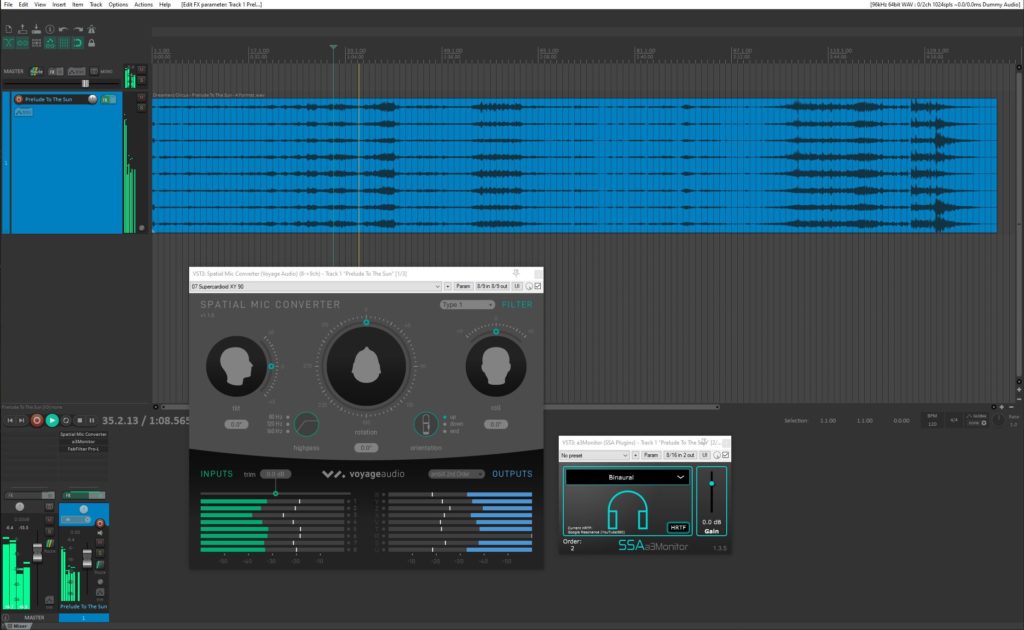Open the Binaural decoder dropdown

click(627, 477)
